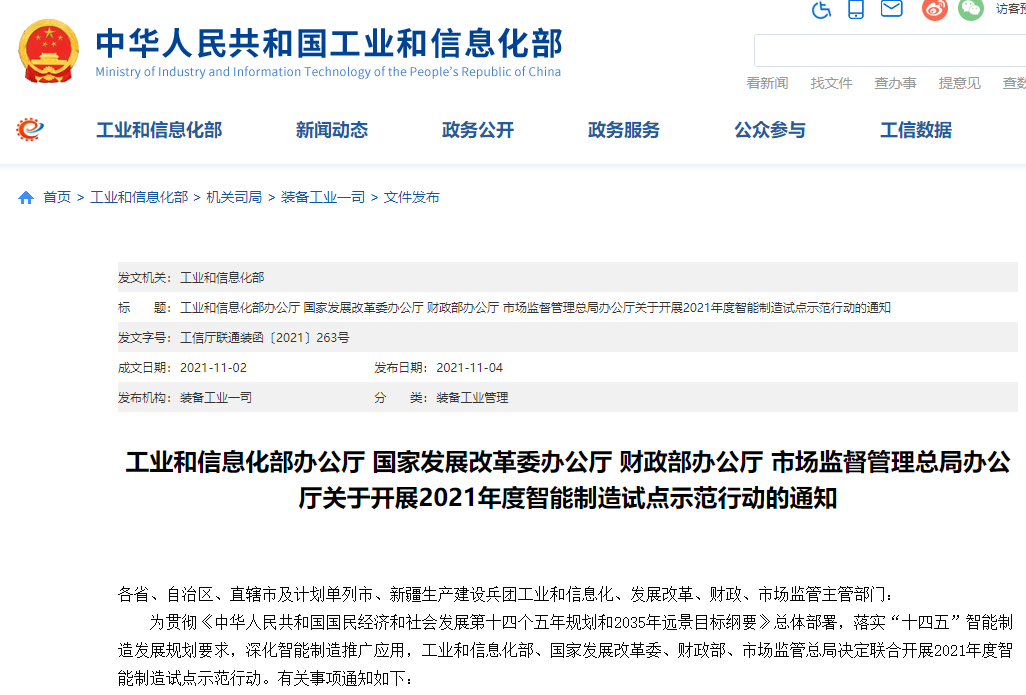This screenshot has width=1026, height=695.
Task: Click the 提意见 quick link
Action: pos(959,83)
